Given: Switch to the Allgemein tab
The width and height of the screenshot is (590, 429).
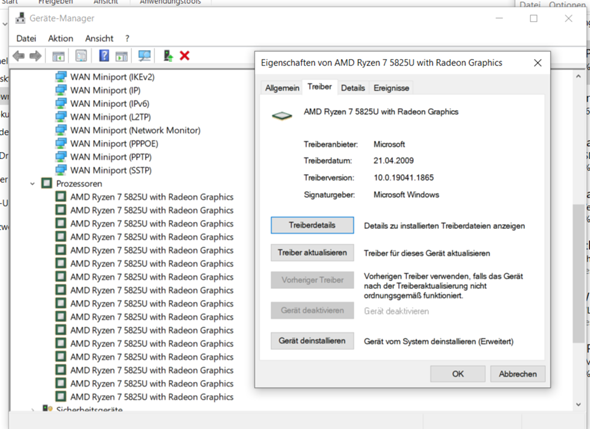Looking at the screenshot, I should (282, 88).
